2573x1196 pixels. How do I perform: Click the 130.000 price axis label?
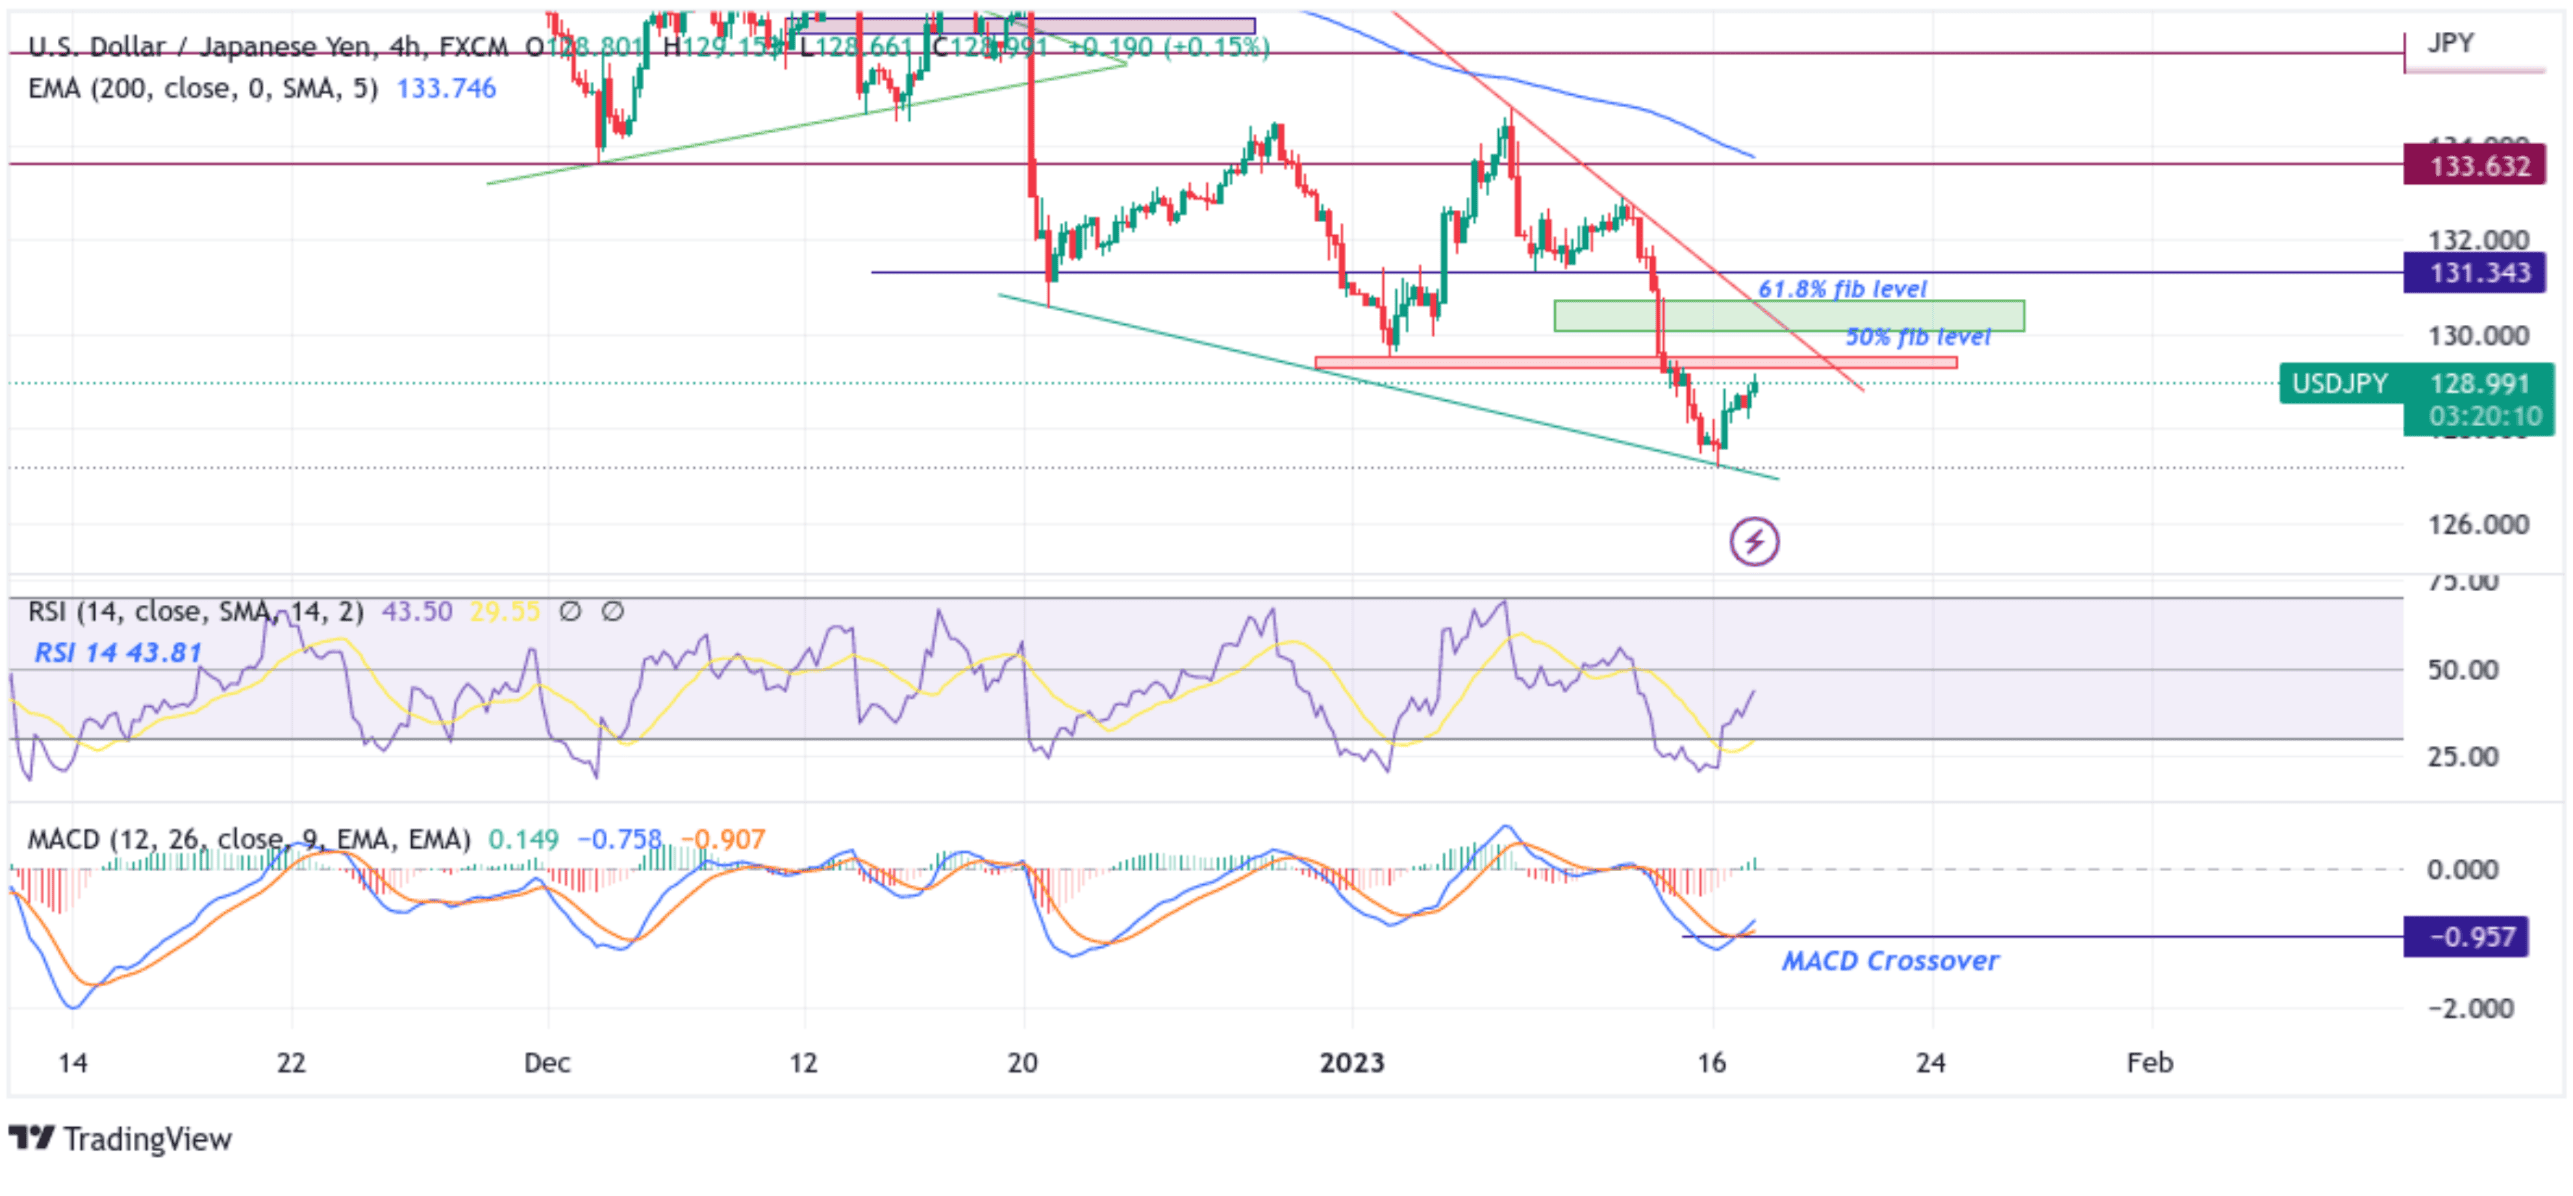pos(2478,335)
